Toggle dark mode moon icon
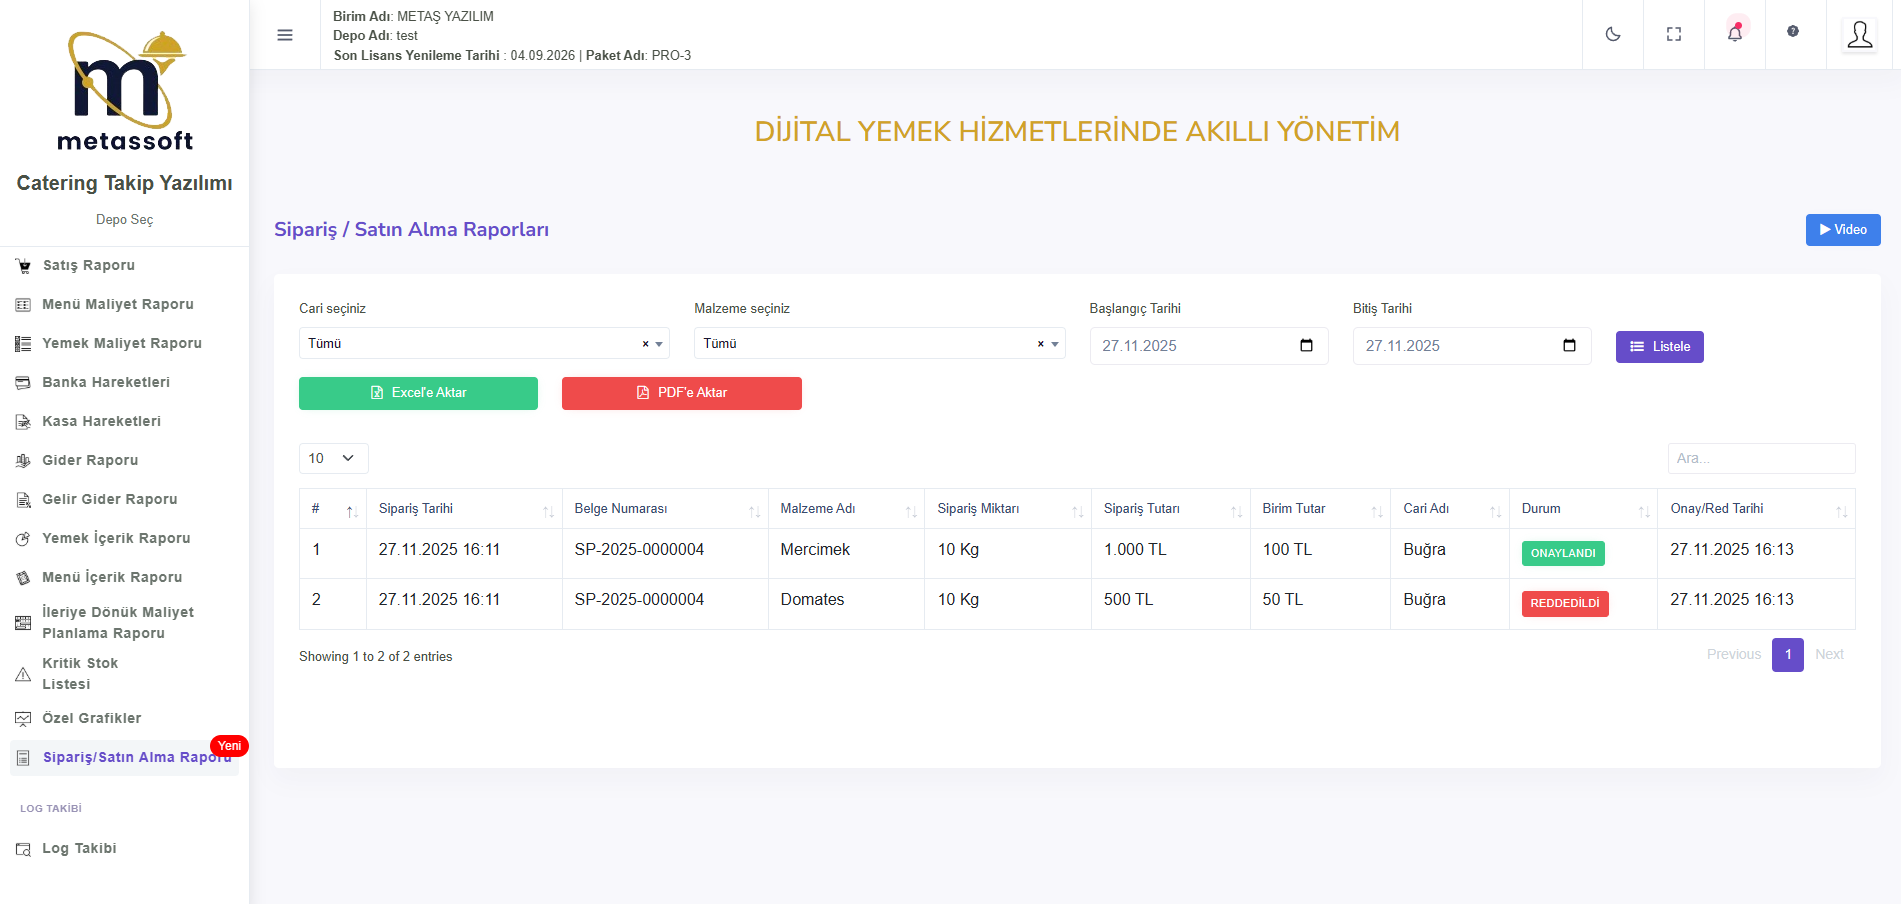 coord(1612,34)
